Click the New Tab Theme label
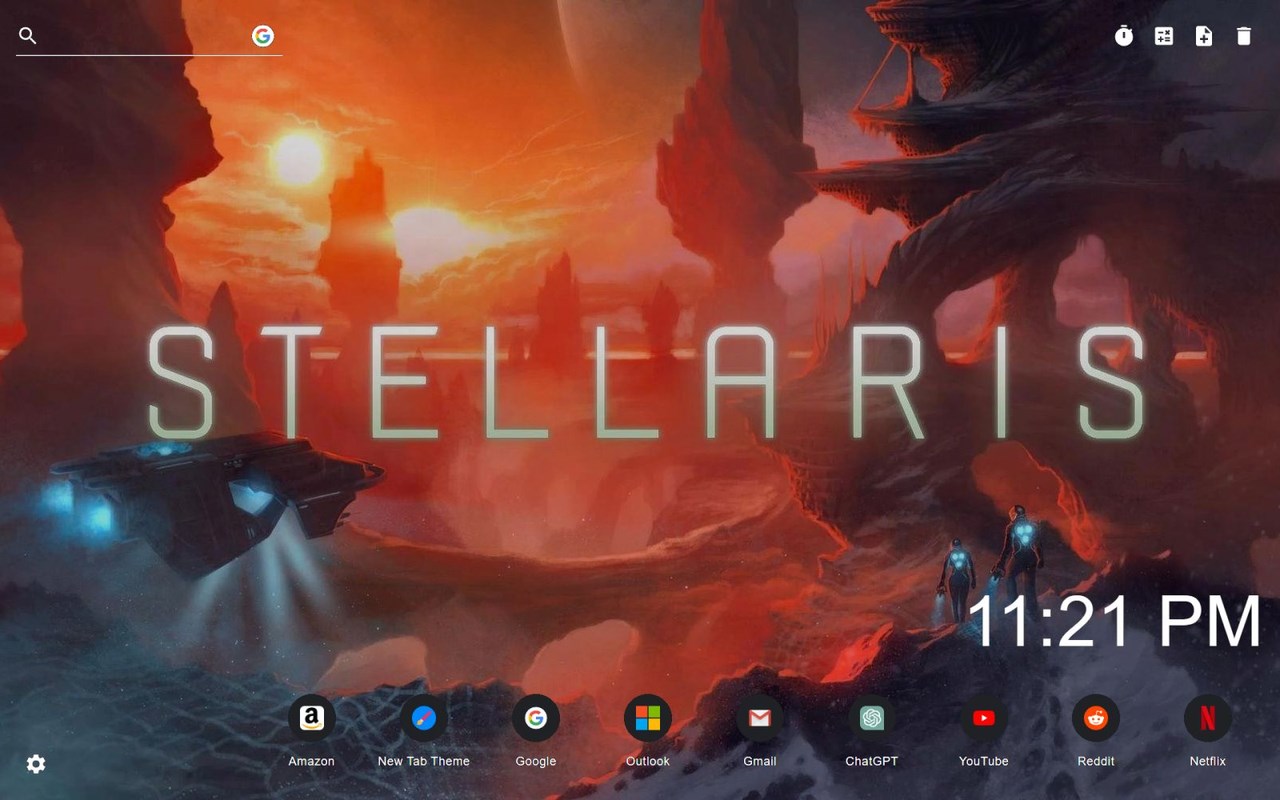The width and height of the screenshot is (1280, 800). [424, 761]
